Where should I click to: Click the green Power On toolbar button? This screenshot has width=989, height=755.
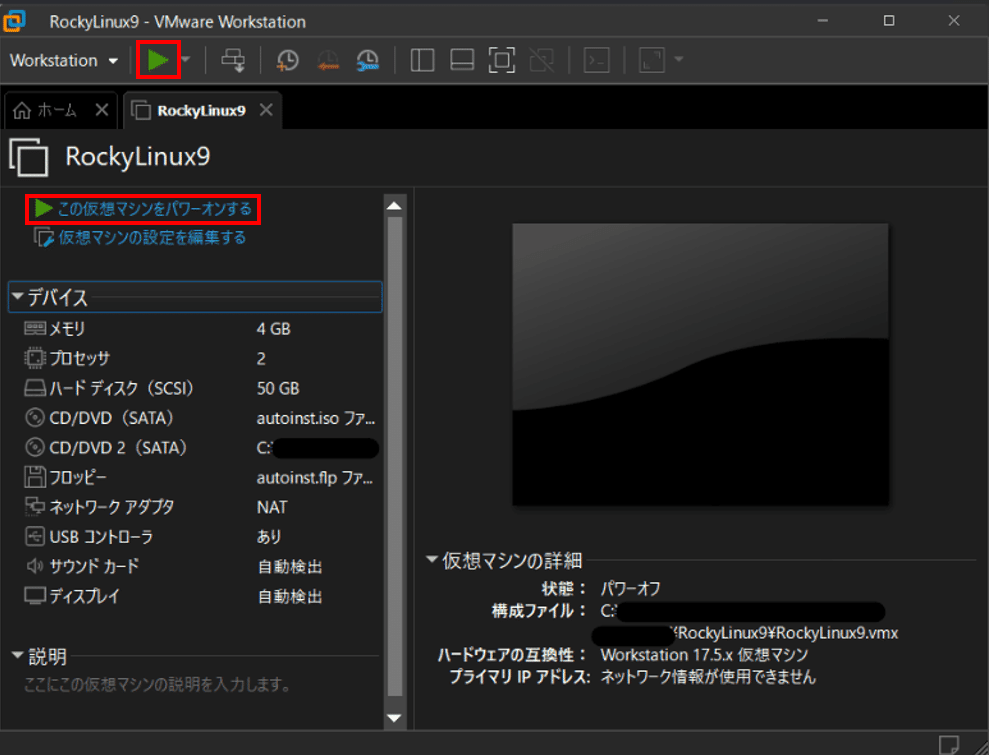[158, 60]
